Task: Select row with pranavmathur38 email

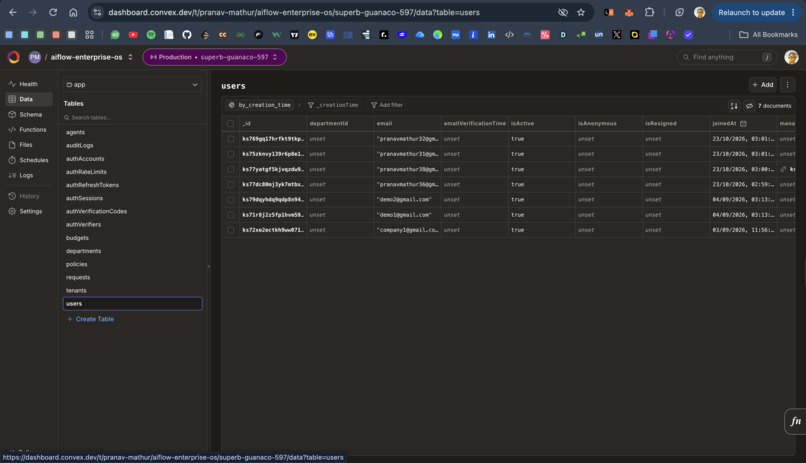Action: [230, 169]
